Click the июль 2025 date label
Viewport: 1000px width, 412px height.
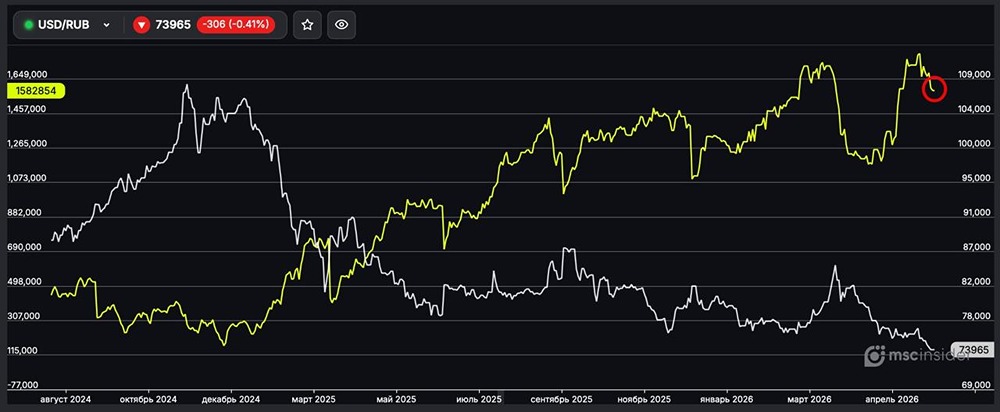[479, 399]
